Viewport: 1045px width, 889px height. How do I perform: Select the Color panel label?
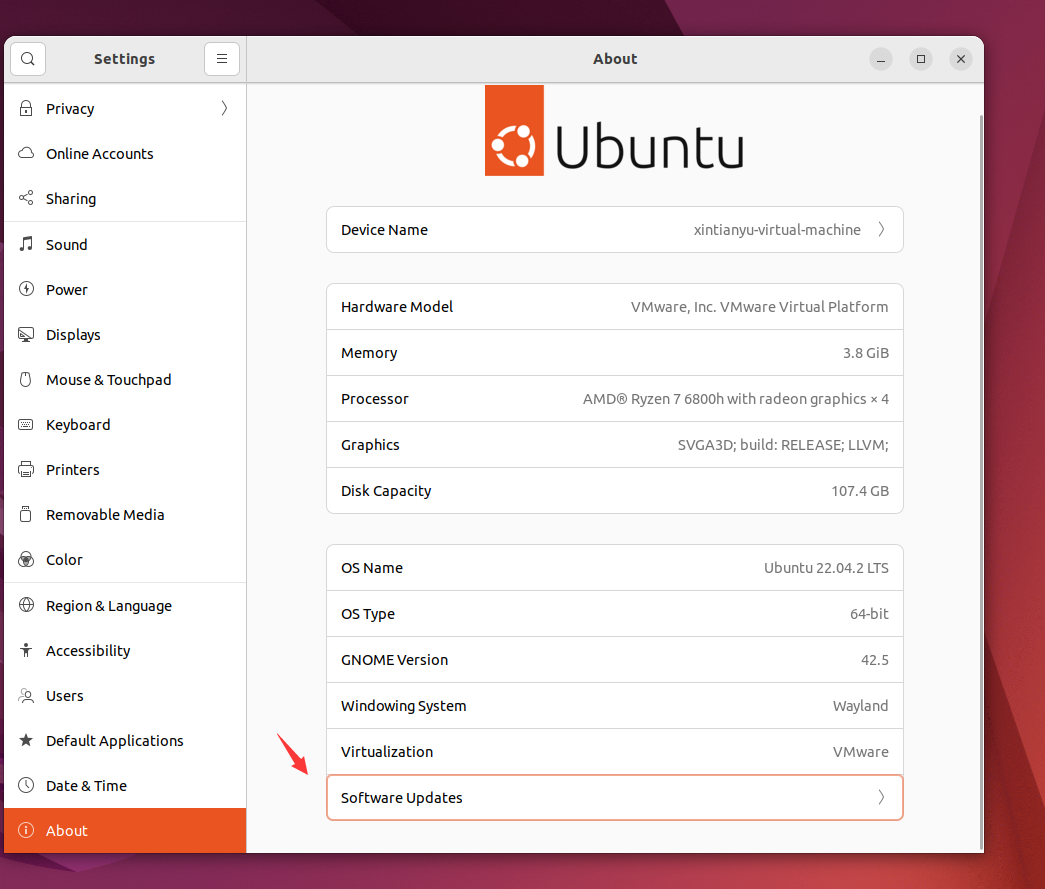64,560
